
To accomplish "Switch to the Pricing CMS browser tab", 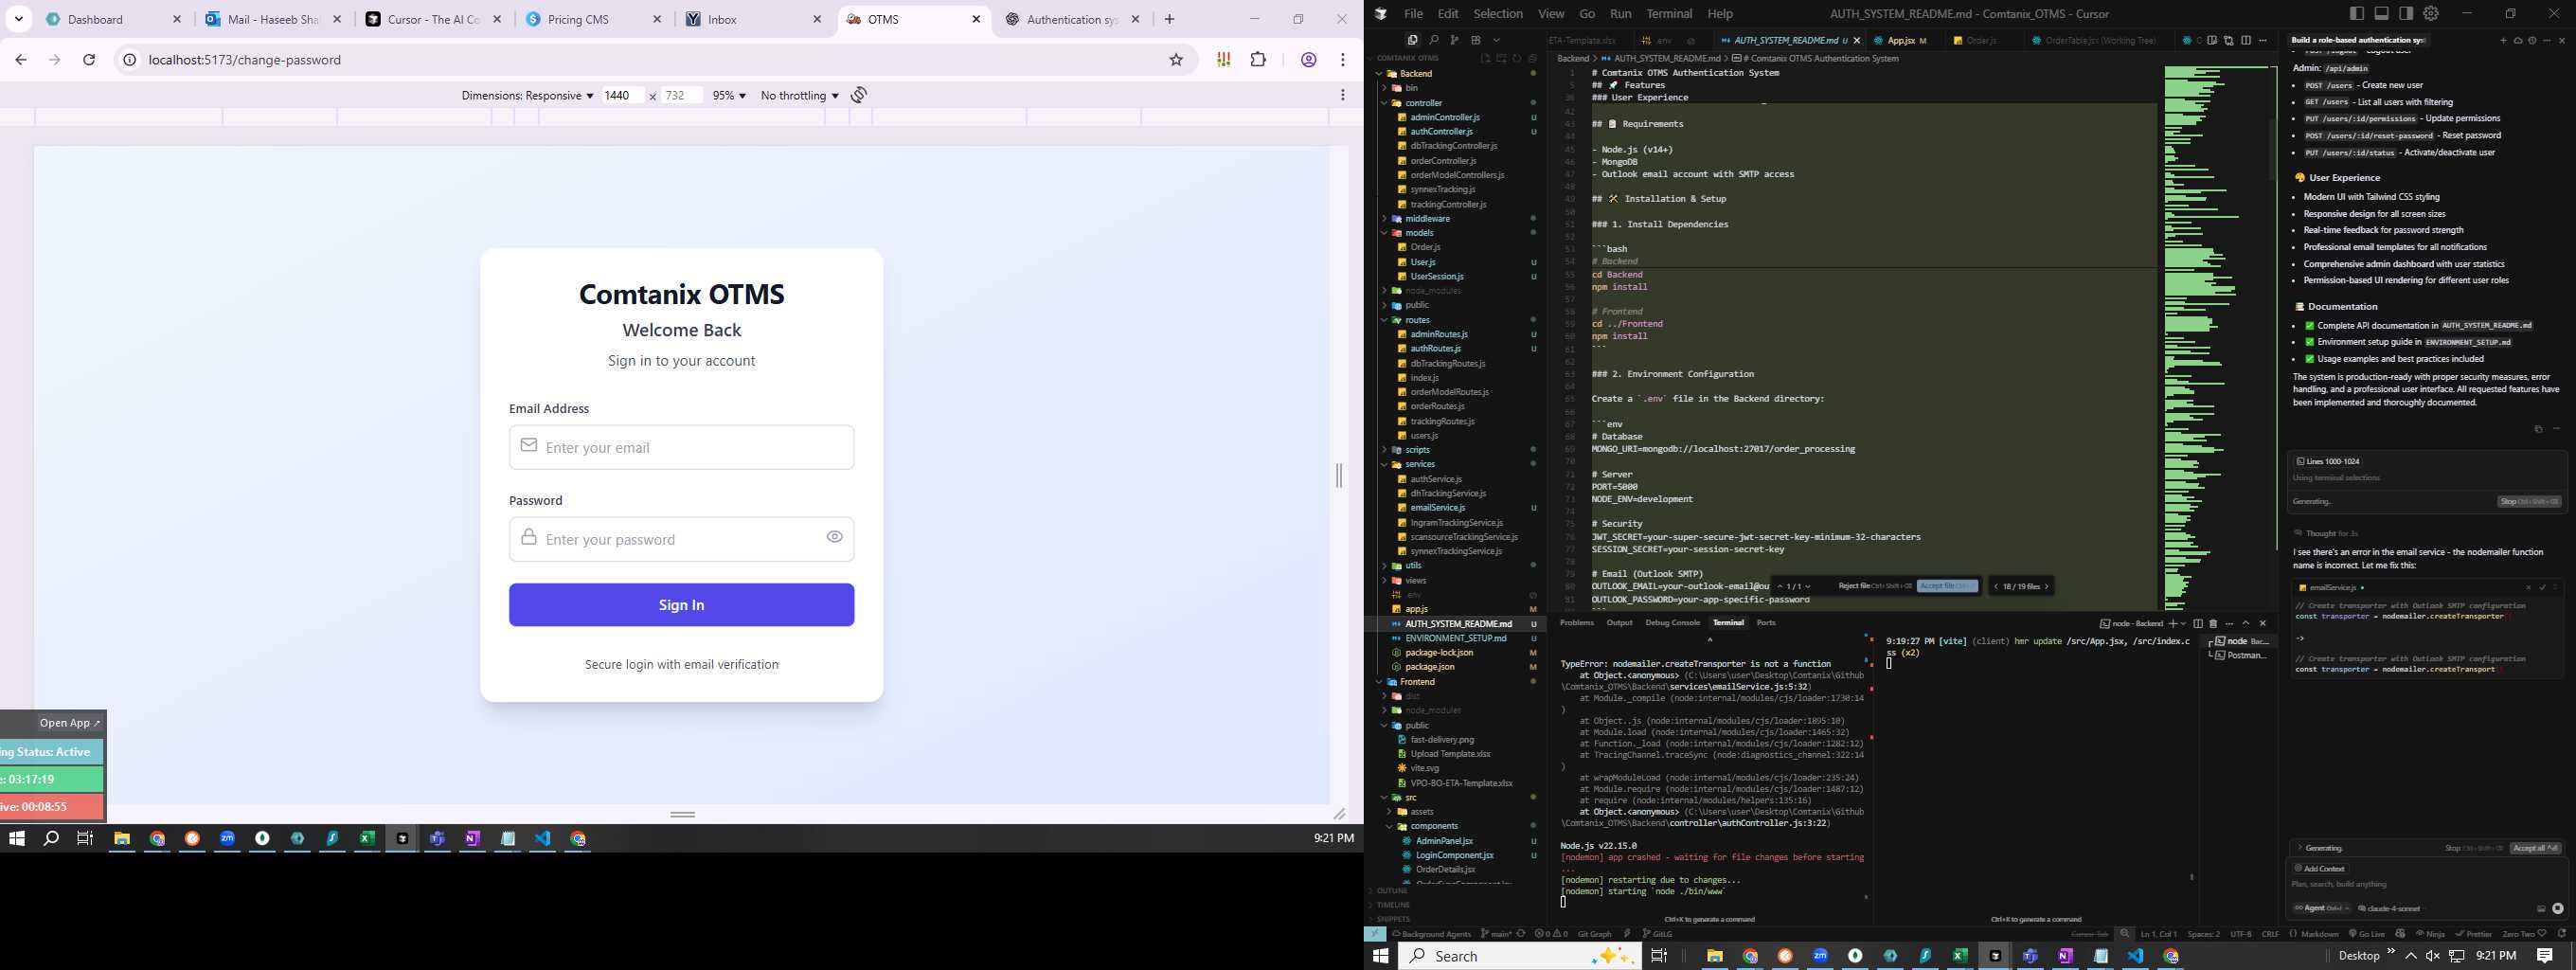I will 592,19.
